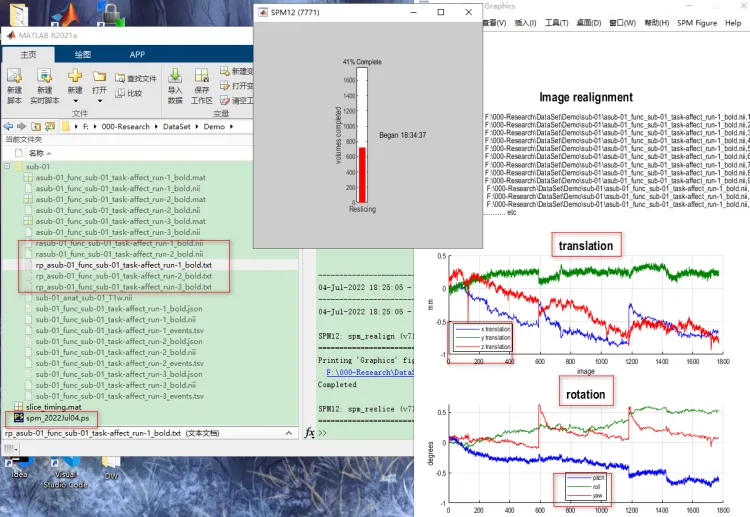The image size is (750, 517).
Task: Click the folder icon at path start
Action: 66,126
